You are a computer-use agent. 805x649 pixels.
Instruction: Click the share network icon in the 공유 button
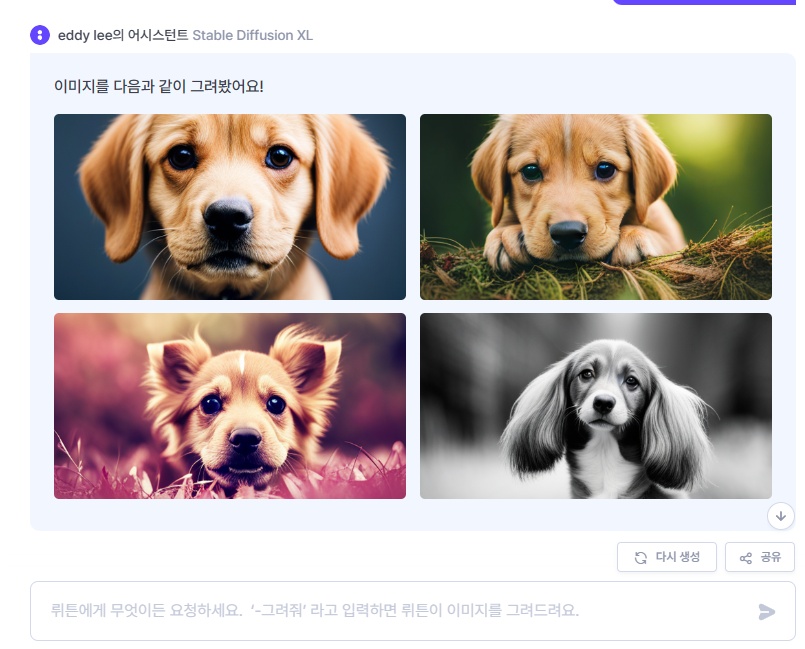point(744,557)
